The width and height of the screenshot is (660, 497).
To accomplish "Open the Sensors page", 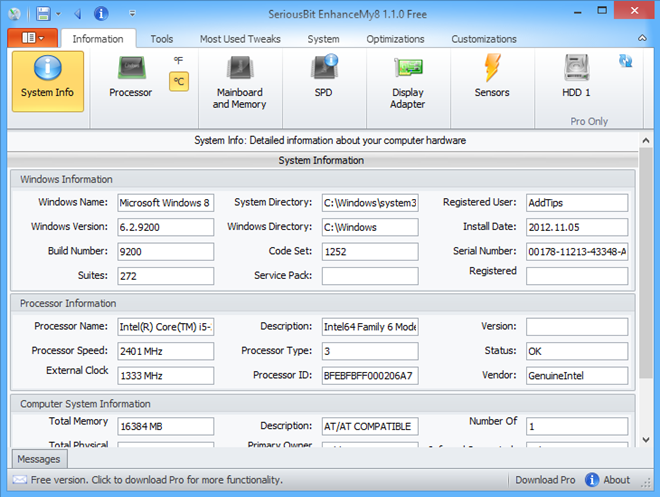I will (492, 77).
